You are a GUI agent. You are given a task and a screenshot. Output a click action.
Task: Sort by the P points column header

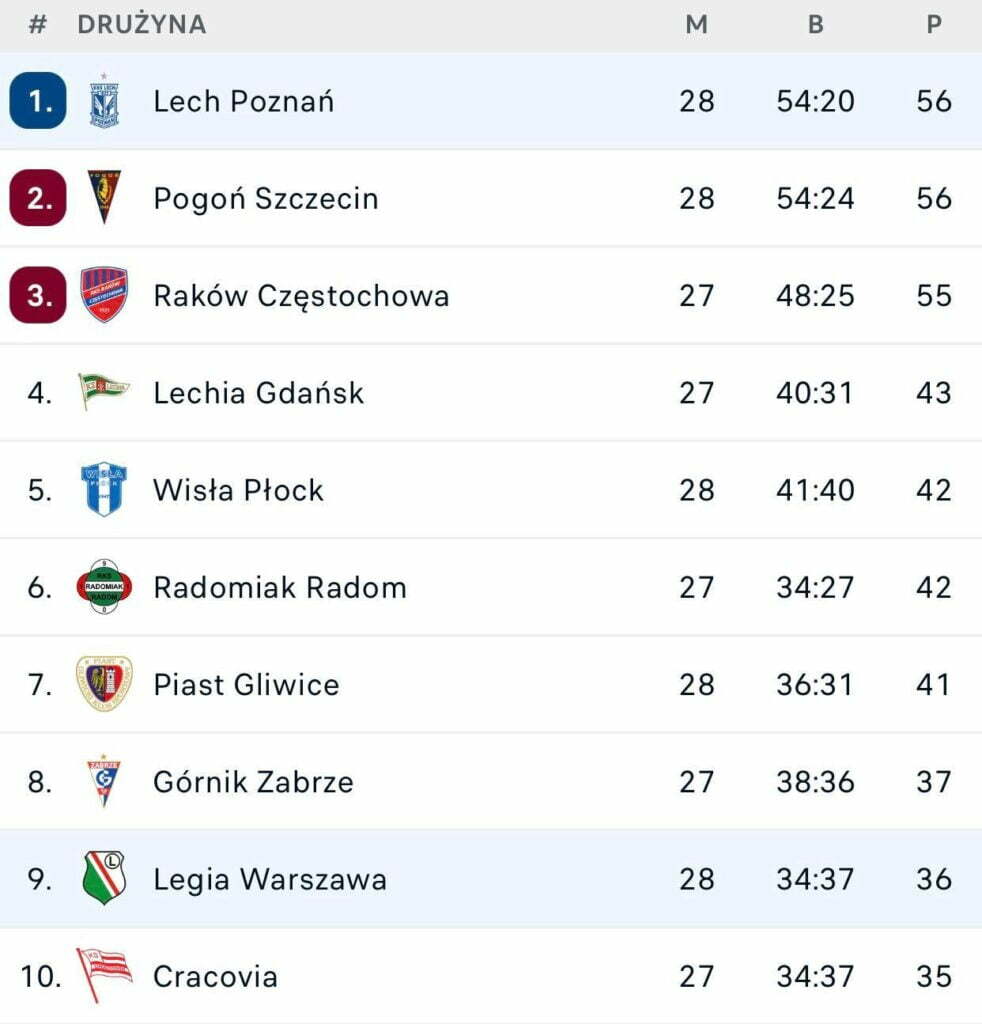934,25
